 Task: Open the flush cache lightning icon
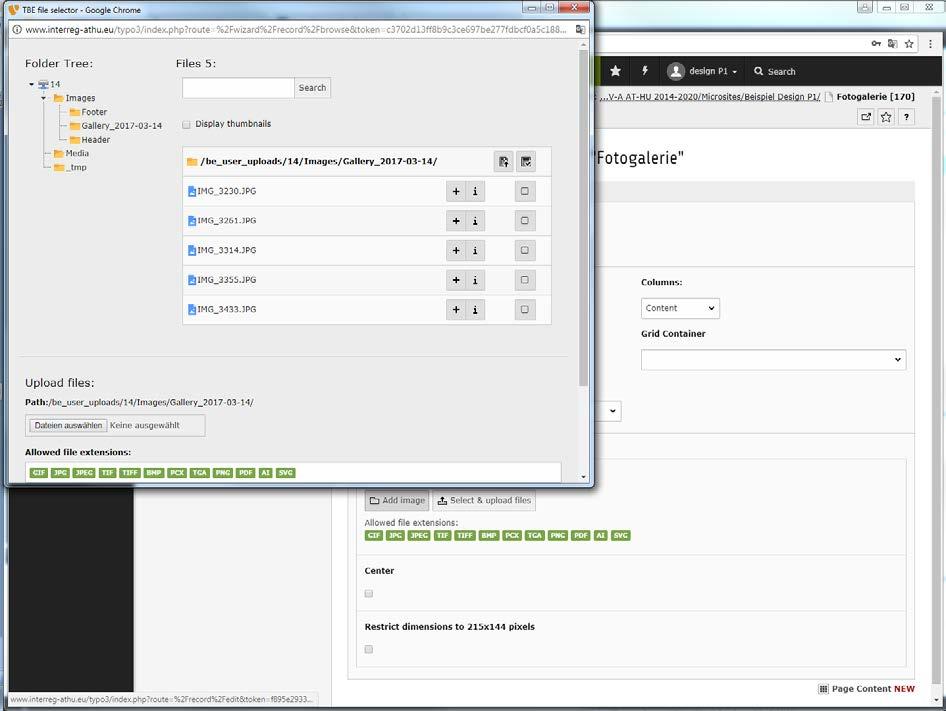(645, 71)
